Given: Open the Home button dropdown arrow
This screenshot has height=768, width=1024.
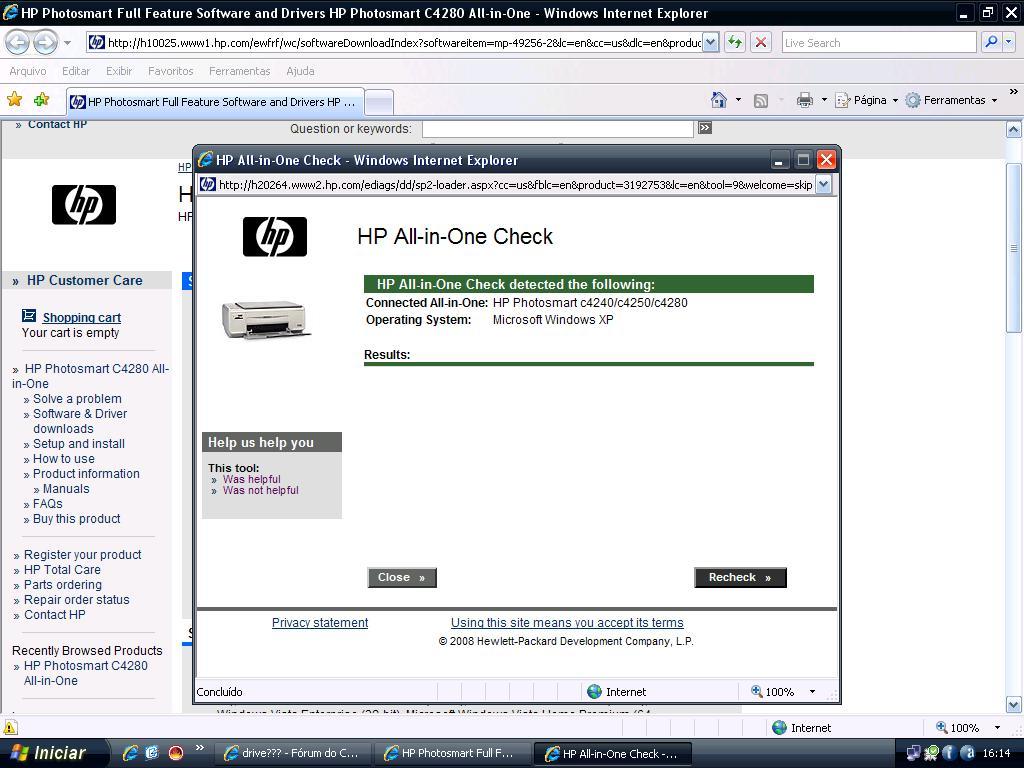Looking at the screenshot, I should [x=738, y=100].
